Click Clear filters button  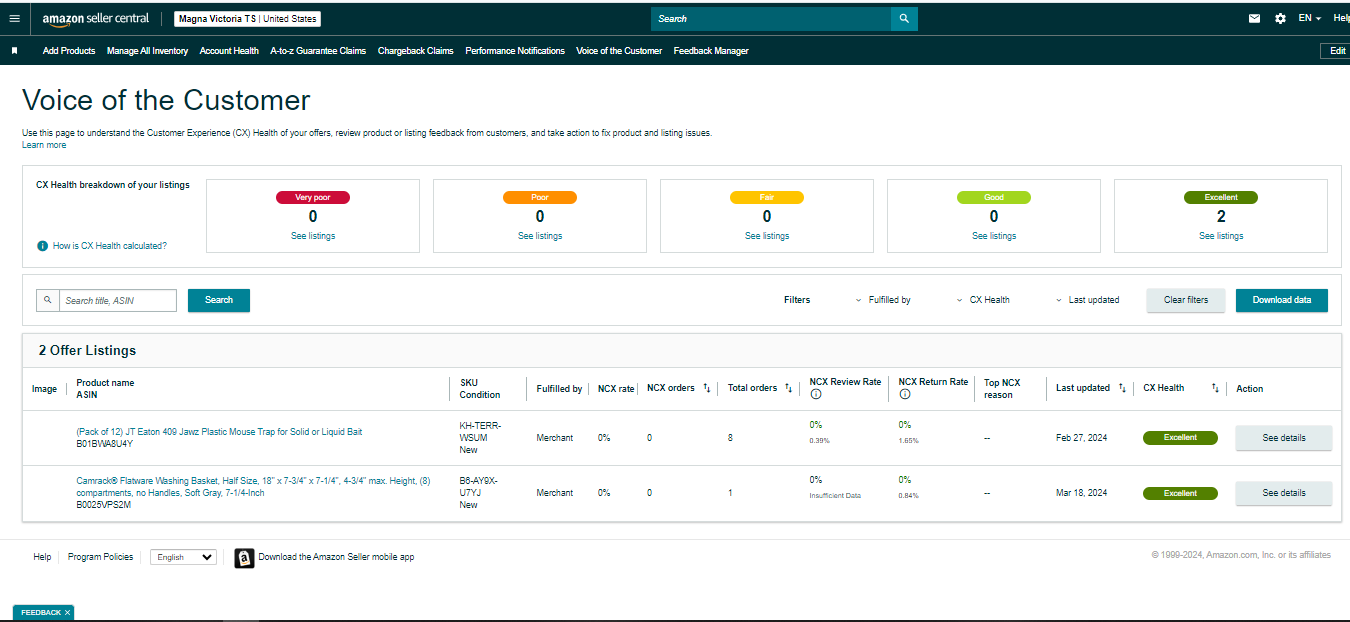(x=1186, y=300)
